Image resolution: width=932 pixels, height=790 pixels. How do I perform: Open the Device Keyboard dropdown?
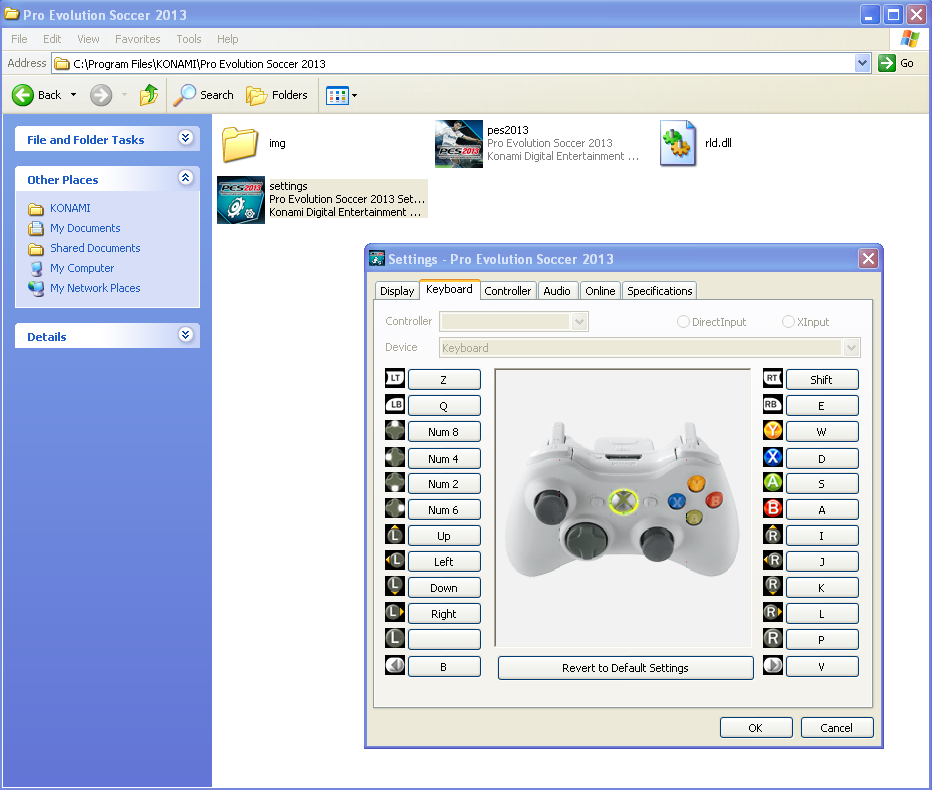pyautogui.click(x=851, y=348)
